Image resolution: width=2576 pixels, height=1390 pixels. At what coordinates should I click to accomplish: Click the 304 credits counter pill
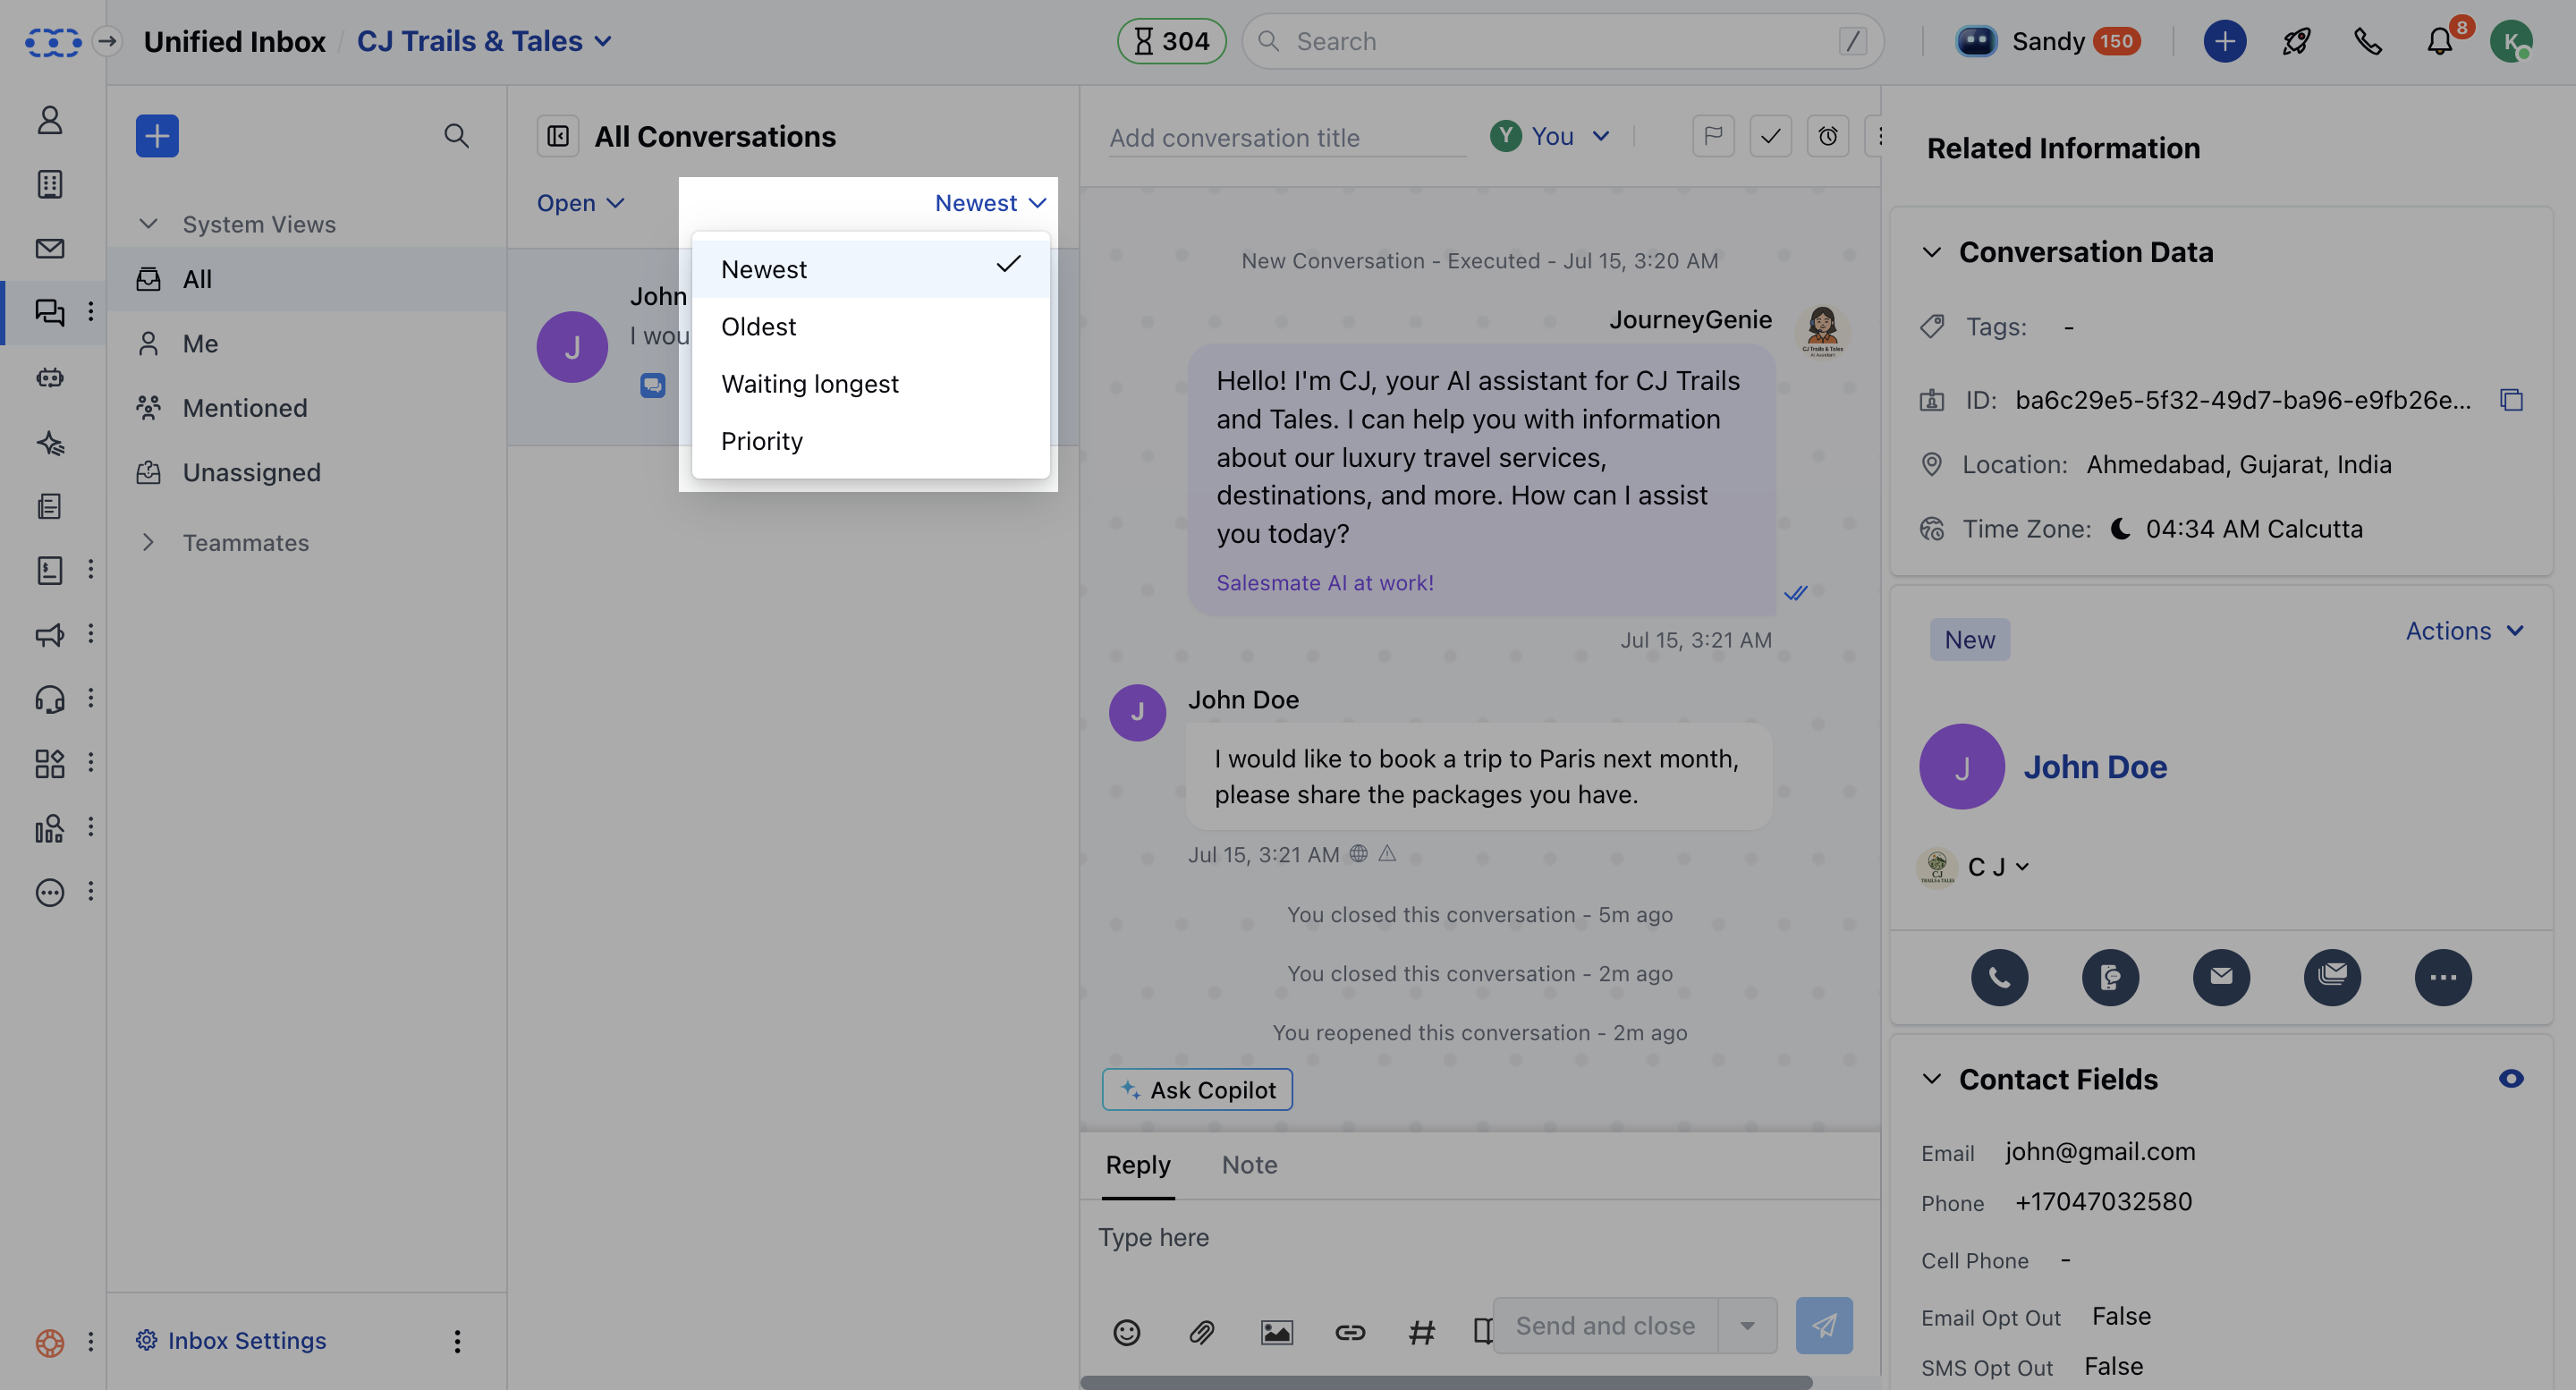[1171, 41]
